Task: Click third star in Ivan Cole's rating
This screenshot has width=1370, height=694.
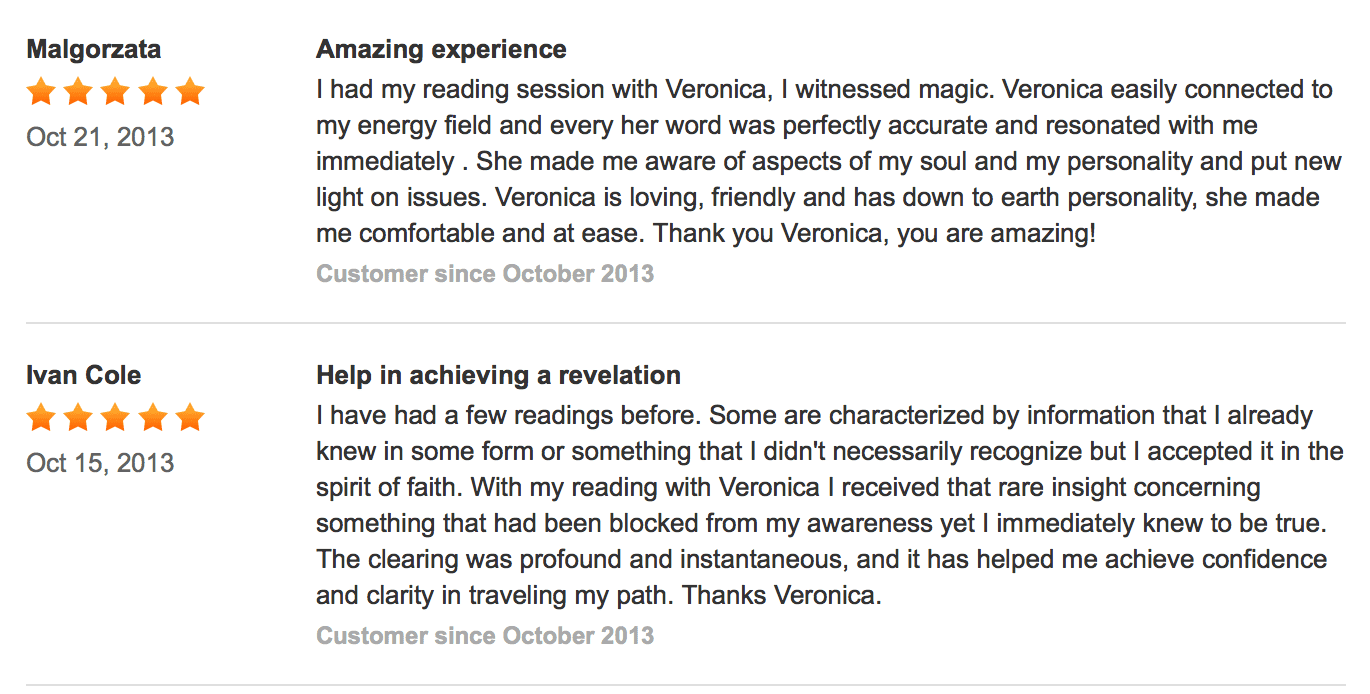Action: click(115, 417)
